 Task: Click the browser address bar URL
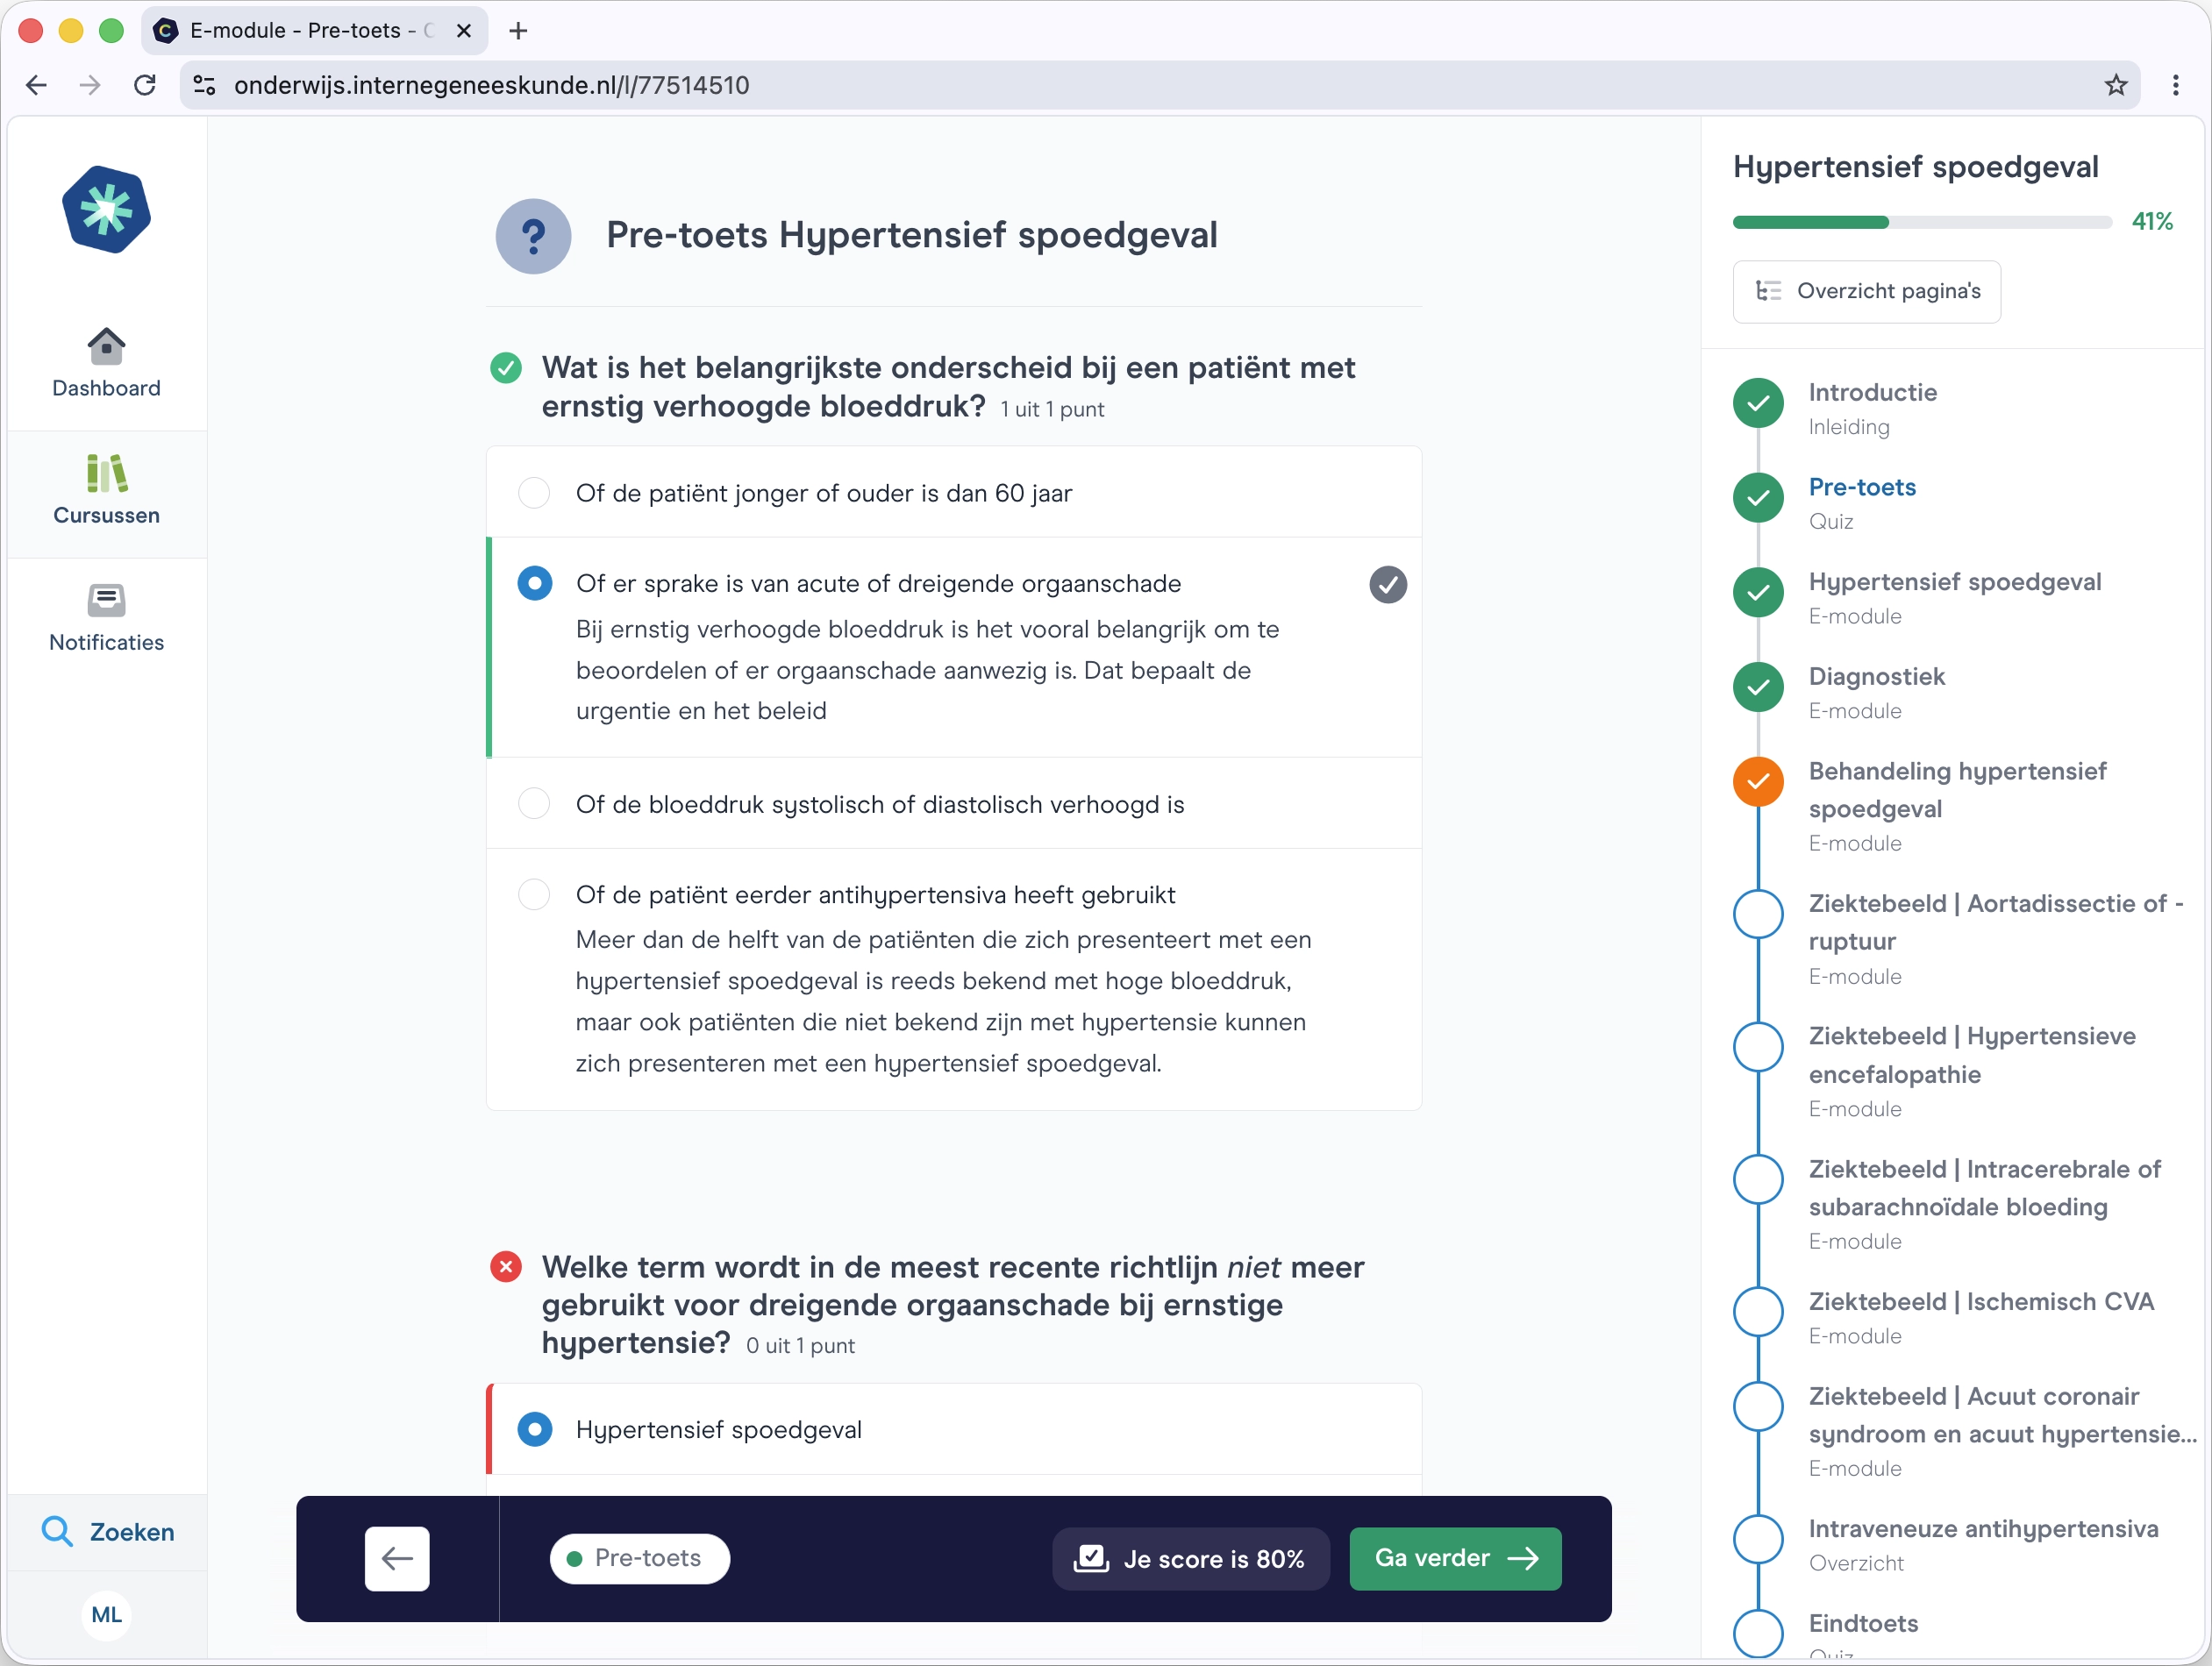coord(491,85)
